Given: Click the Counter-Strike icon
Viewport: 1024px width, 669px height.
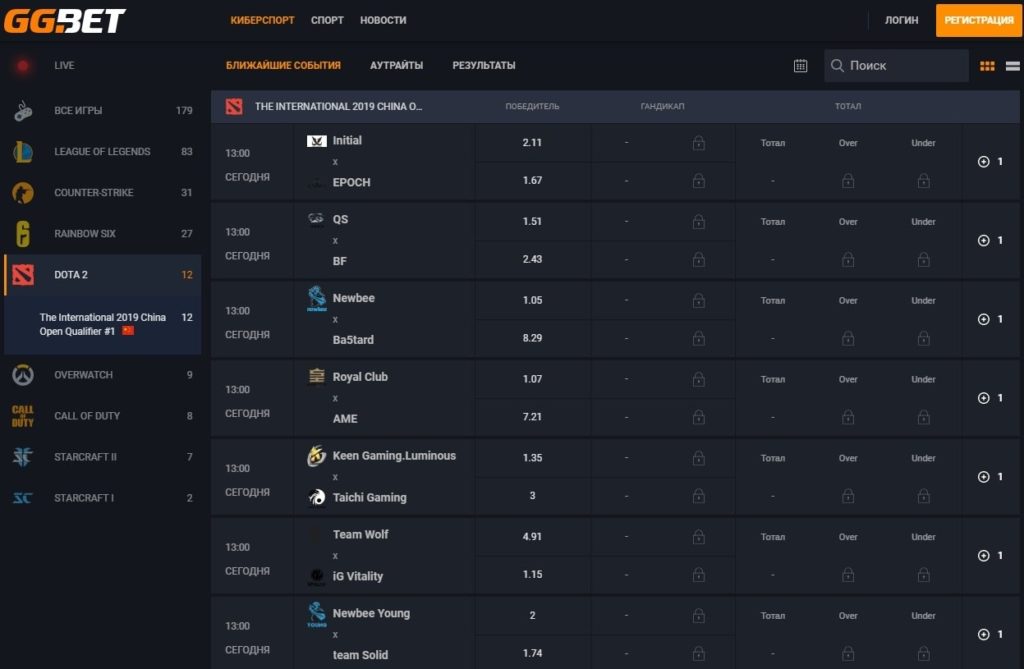Looking at the screenshot, I should tap(23, 193).
